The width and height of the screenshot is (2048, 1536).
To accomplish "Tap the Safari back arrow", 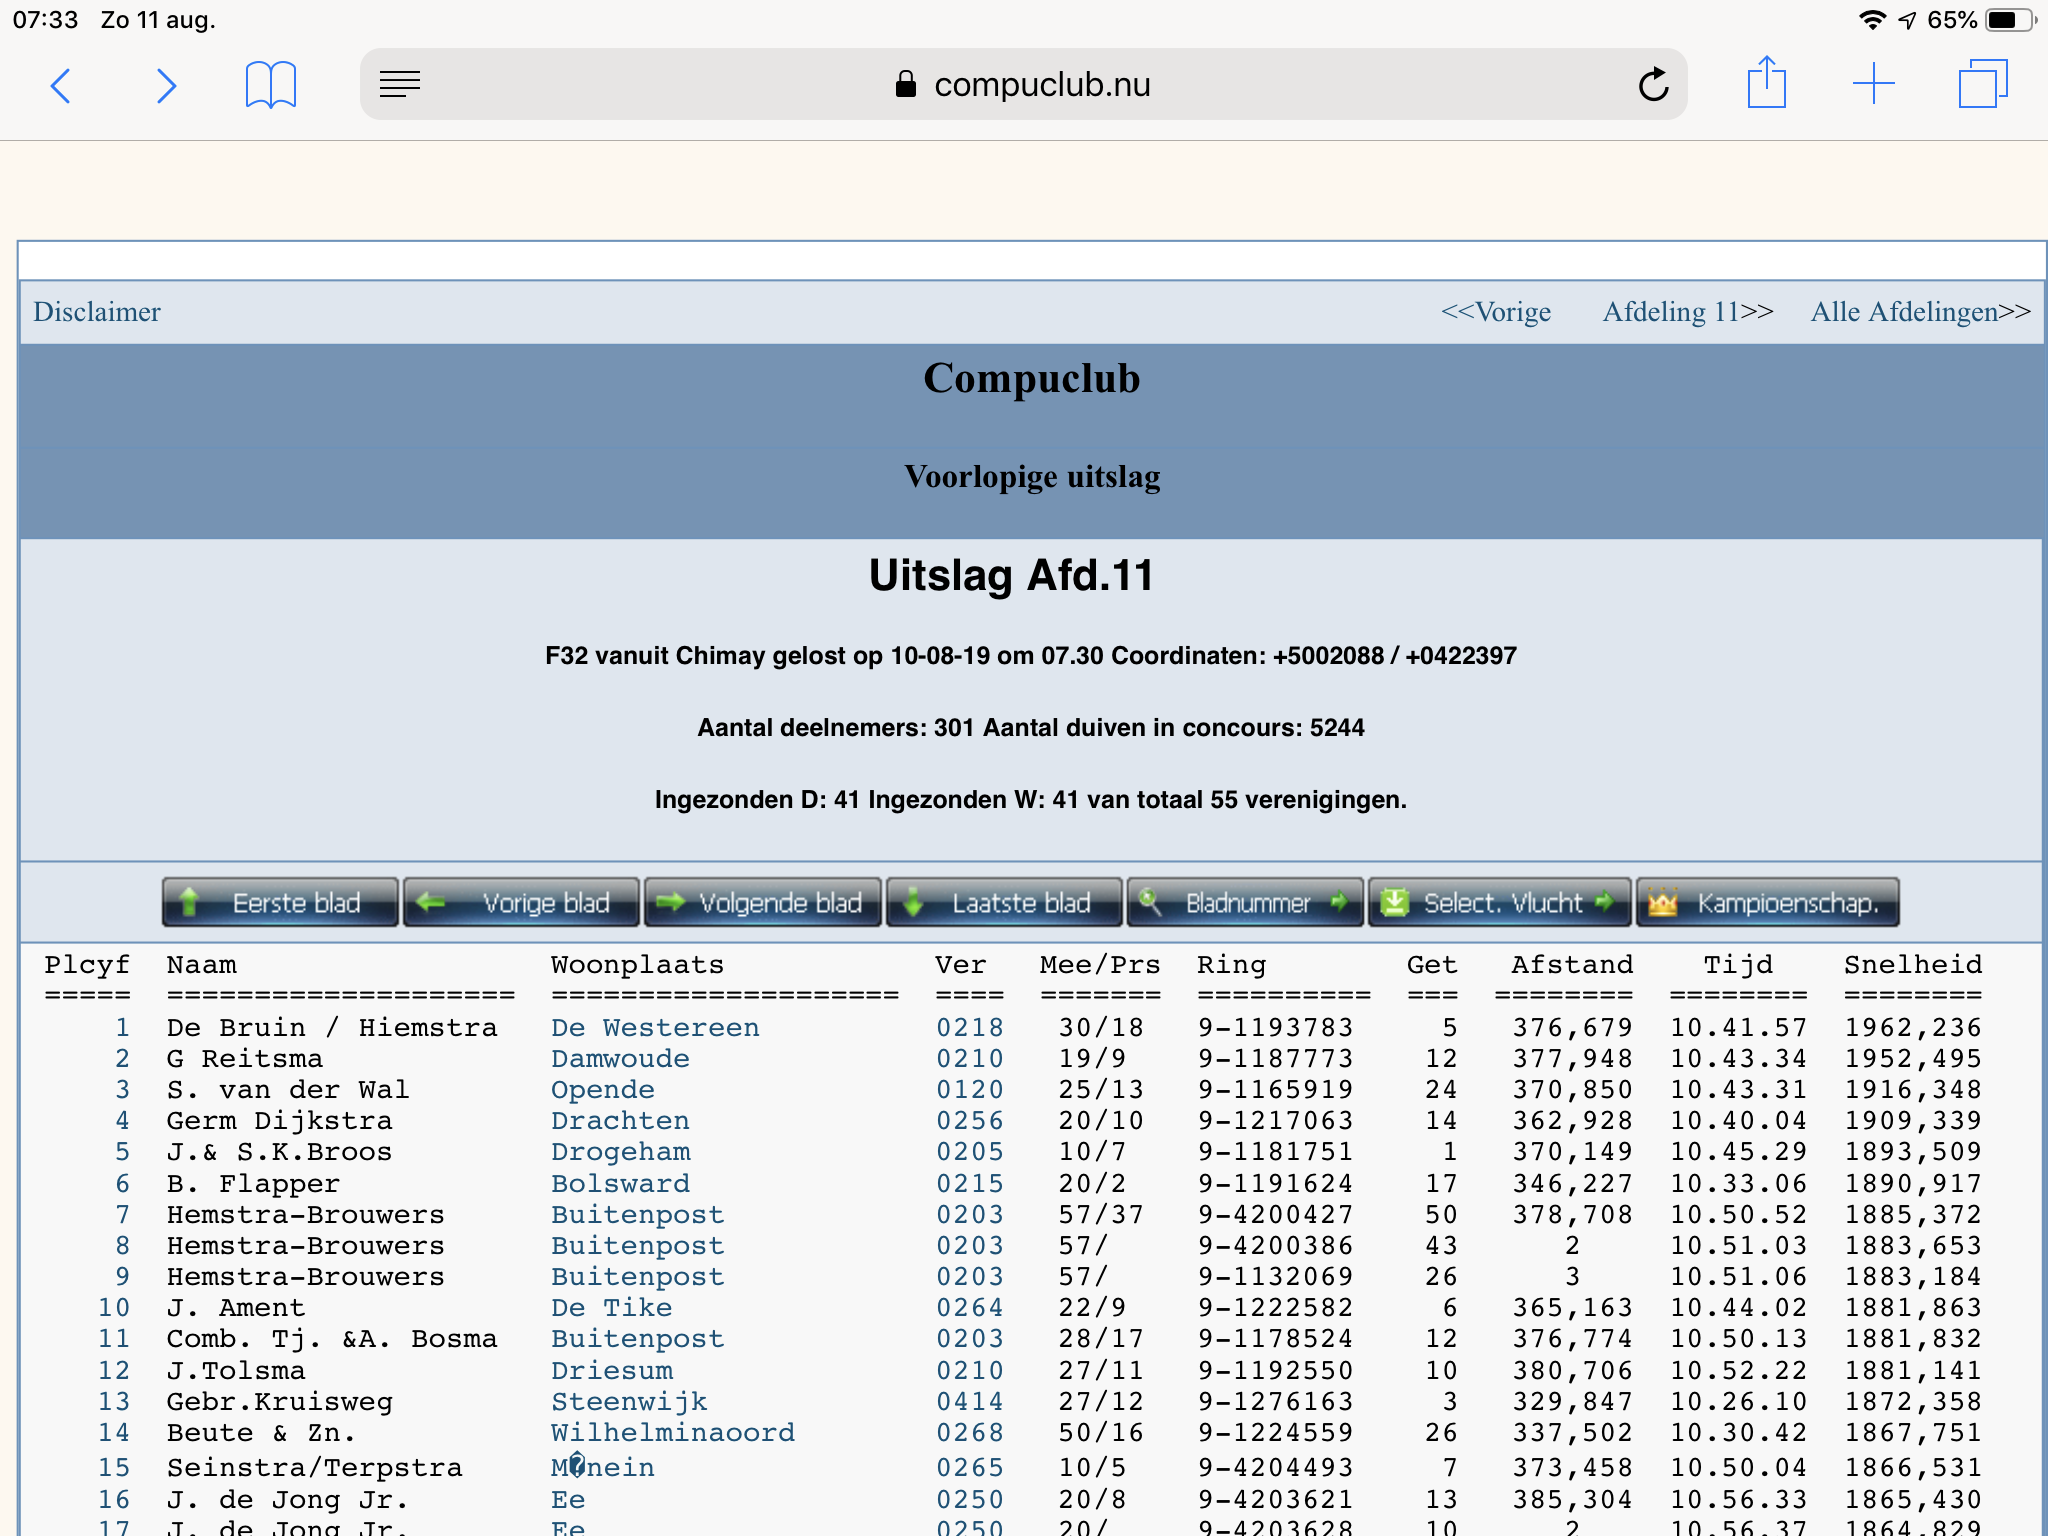I will tap(61, 86).
